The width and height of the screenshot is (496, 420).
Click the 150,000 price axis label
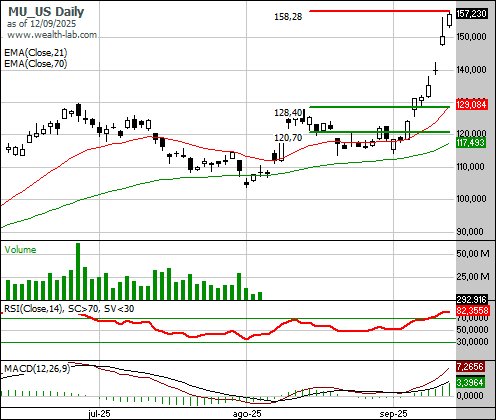(x=471, y=37)
